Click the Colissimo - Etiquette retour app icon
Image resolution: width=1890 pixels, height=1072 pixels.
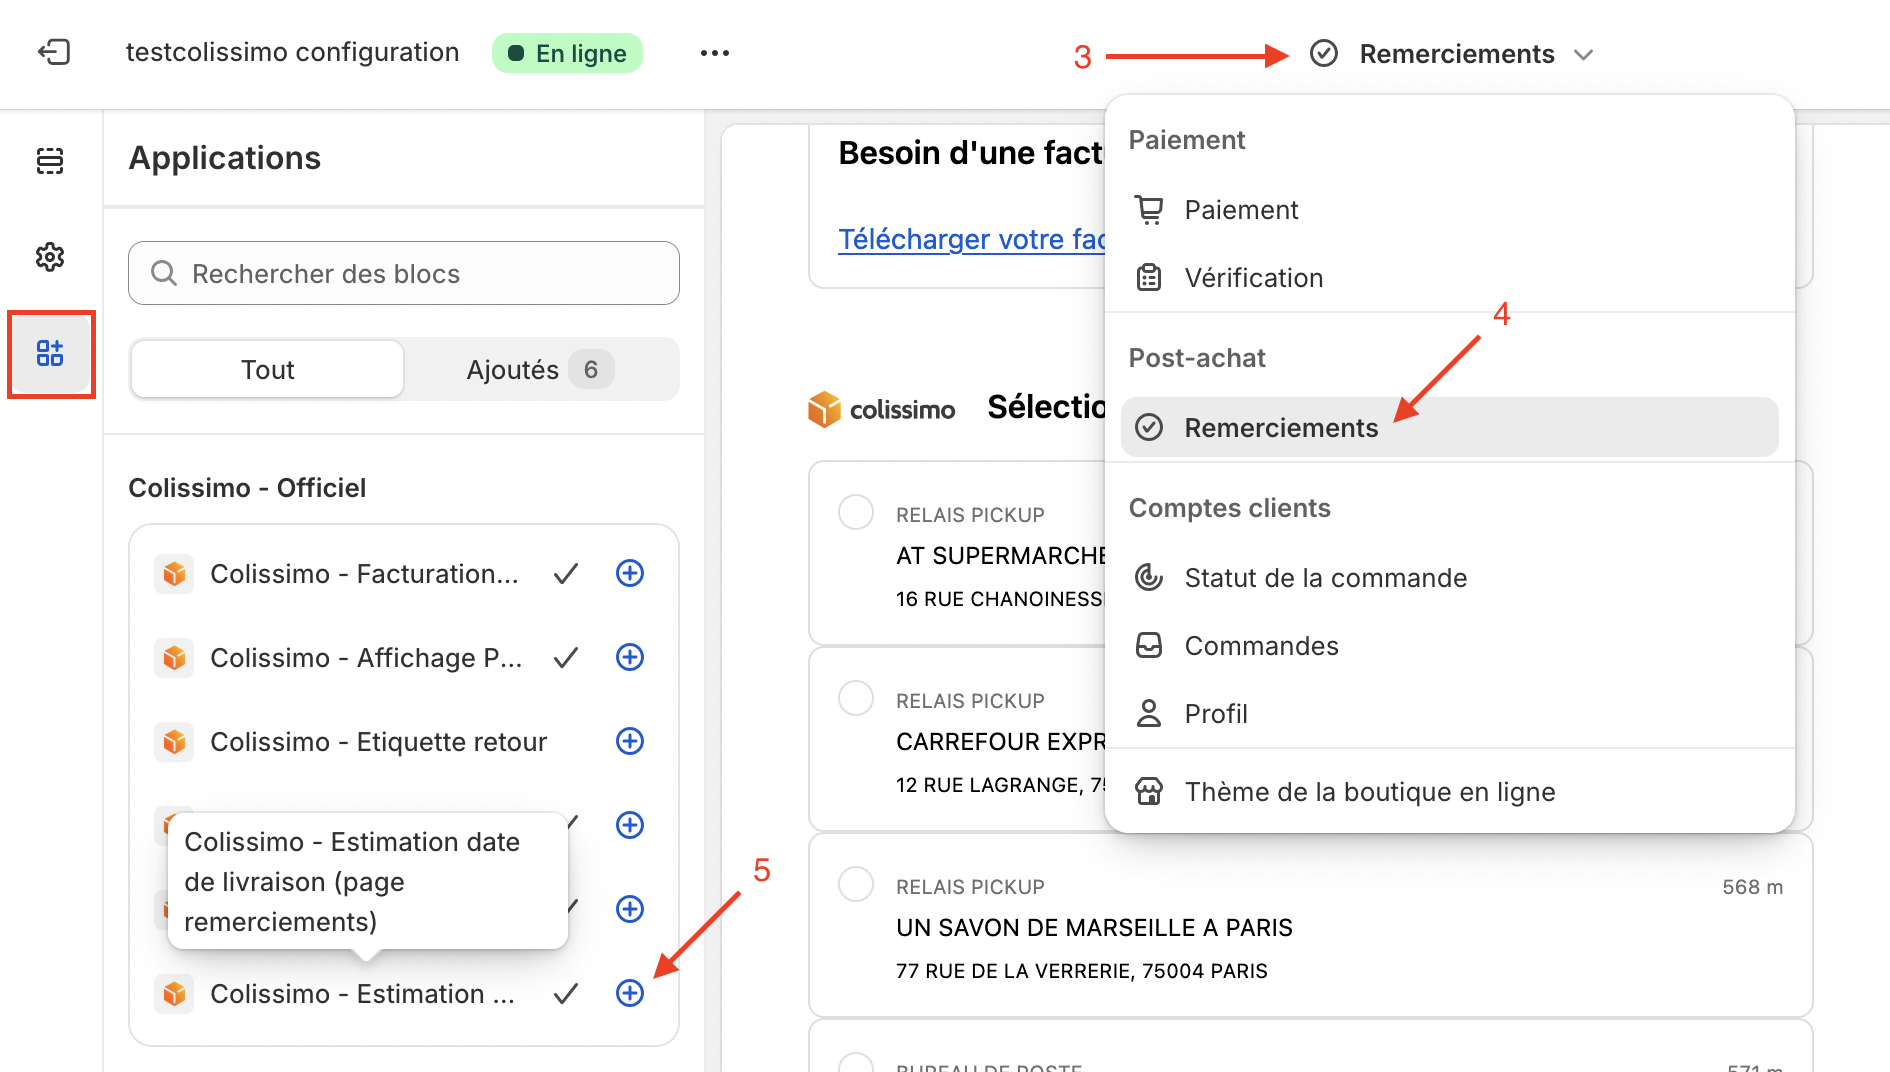[174, 742]
